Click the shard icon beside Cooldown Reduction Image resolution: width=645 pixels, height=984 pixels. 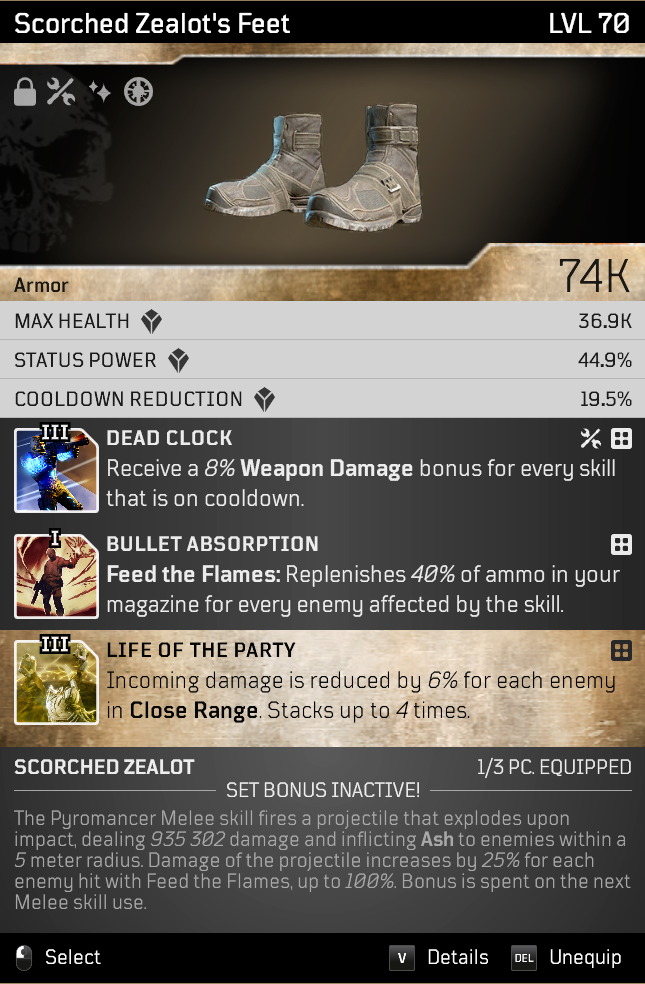265,400
